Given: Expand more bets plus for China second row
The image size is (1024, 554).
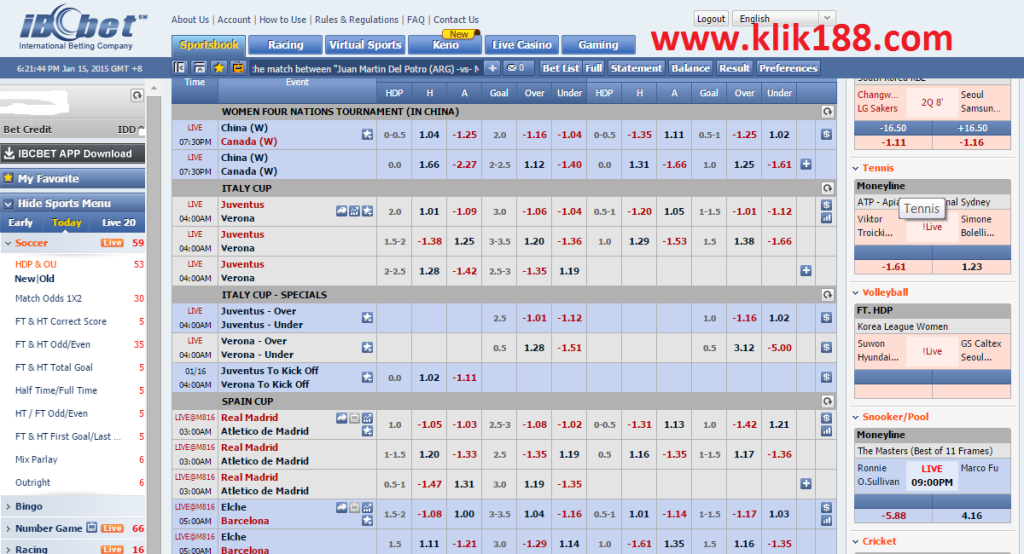Looking at the screenshot, I should pyautogui.click(x=806, y=165).
